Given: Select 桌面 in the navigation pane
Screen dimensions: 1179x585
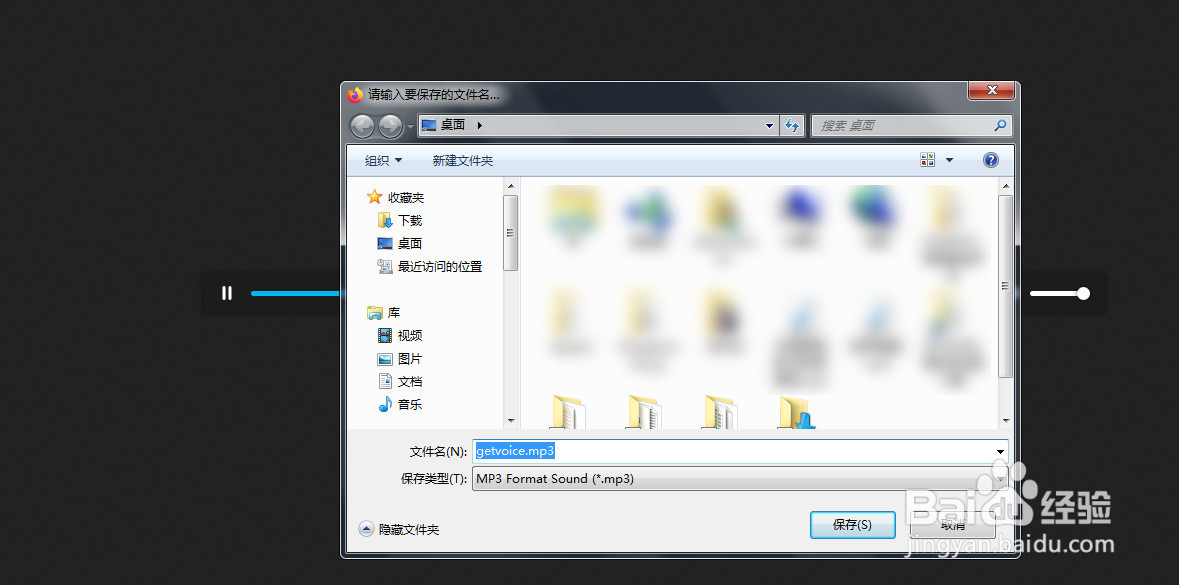Looking at the screenshot, I should click(x=410, y=244).
